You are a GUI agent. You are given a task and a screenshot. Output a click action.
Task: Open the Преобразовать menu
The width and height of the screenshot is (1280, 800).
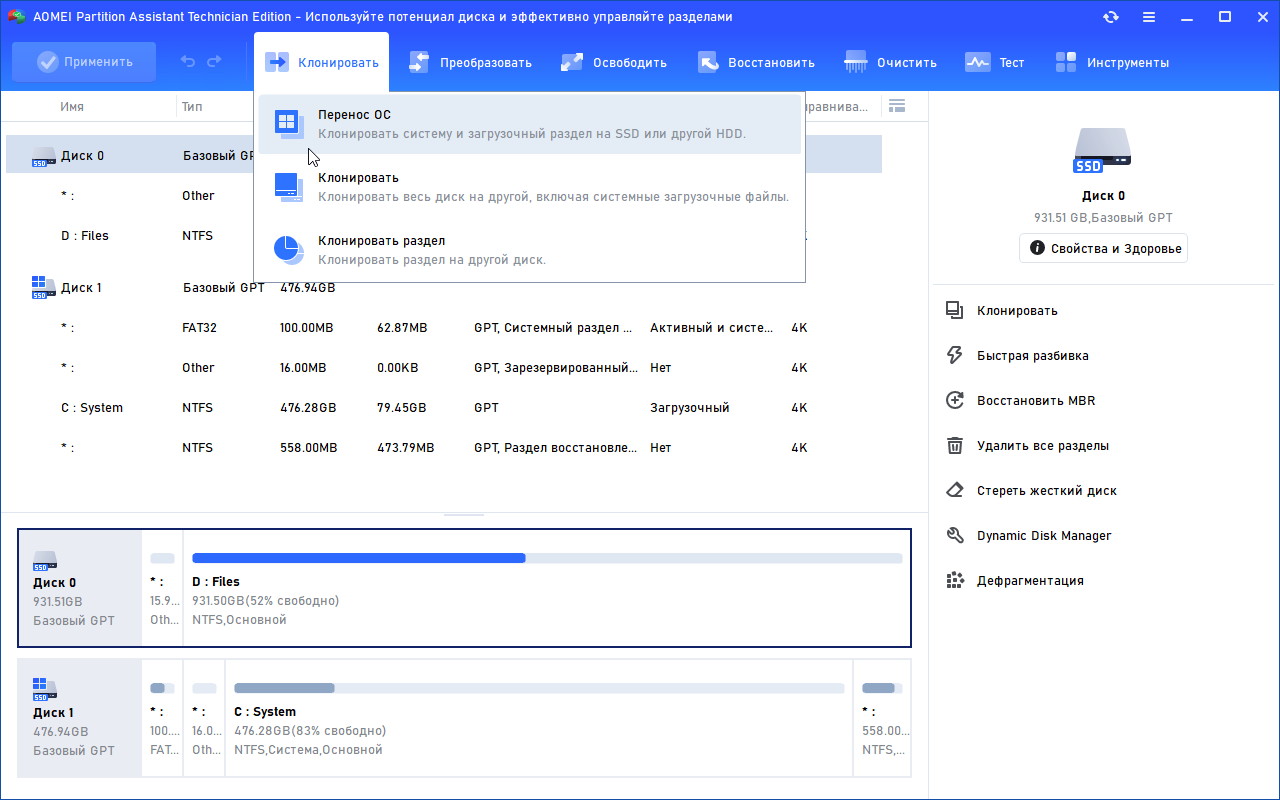pos(470,62)
